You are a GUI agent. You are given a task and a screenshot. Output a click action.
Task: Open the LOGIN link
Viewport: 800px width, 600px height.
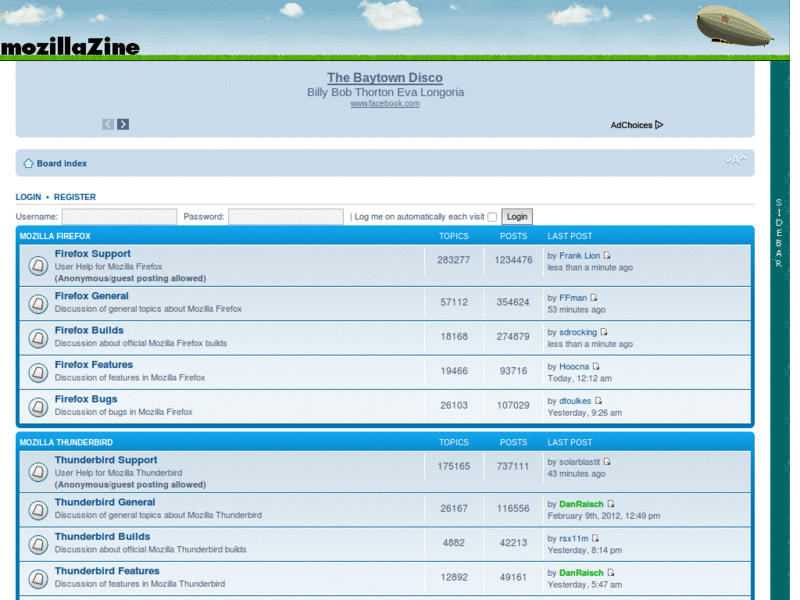pos(28,197)
